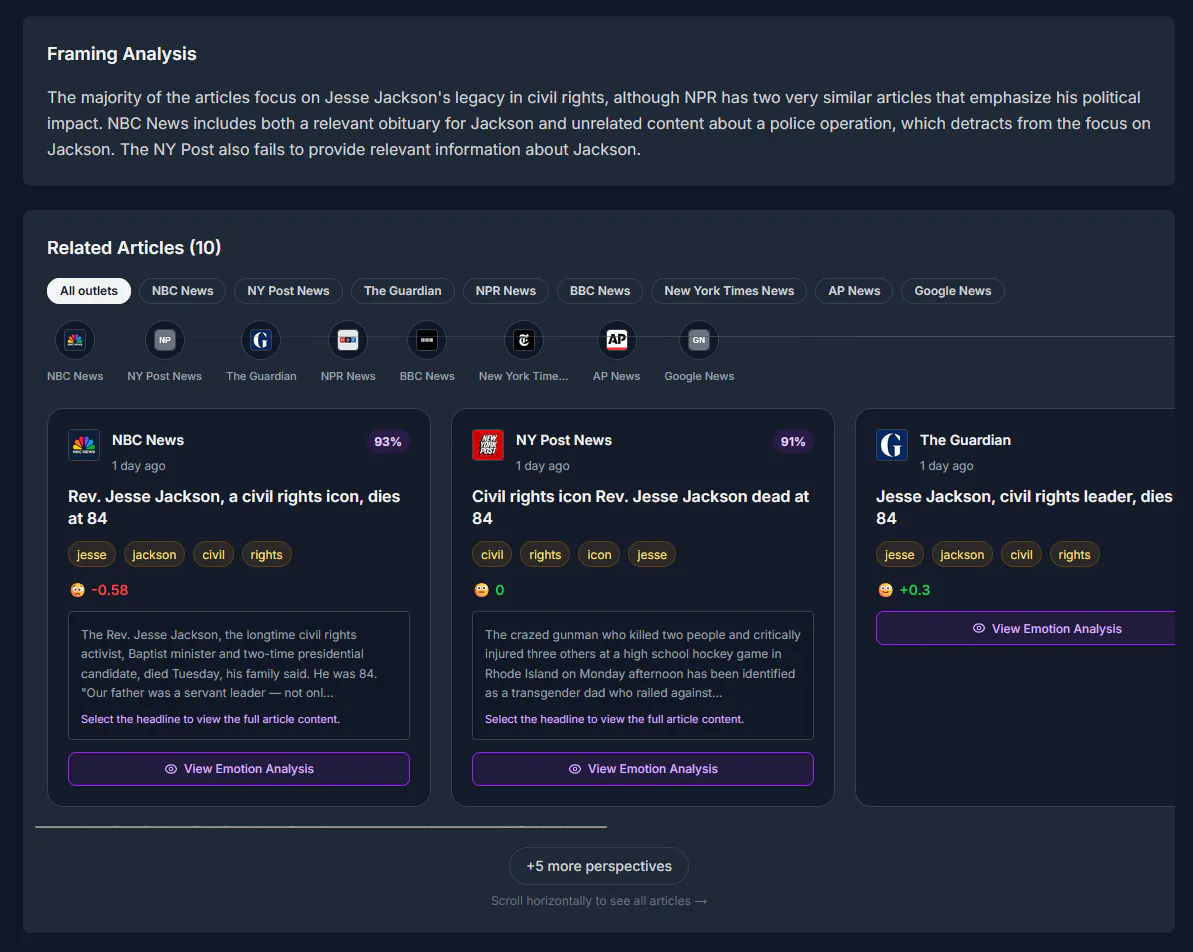The width and height of the screenshot is (1193, 952).
Task: Click the eye icon in Guardian's Emotion Analysis button
Action: point(979,629)
